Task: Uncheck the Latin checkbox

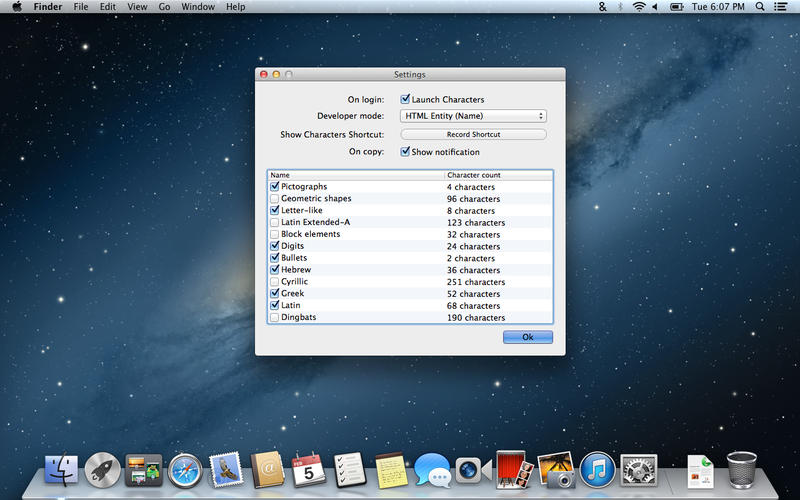Action: point(274,305)
